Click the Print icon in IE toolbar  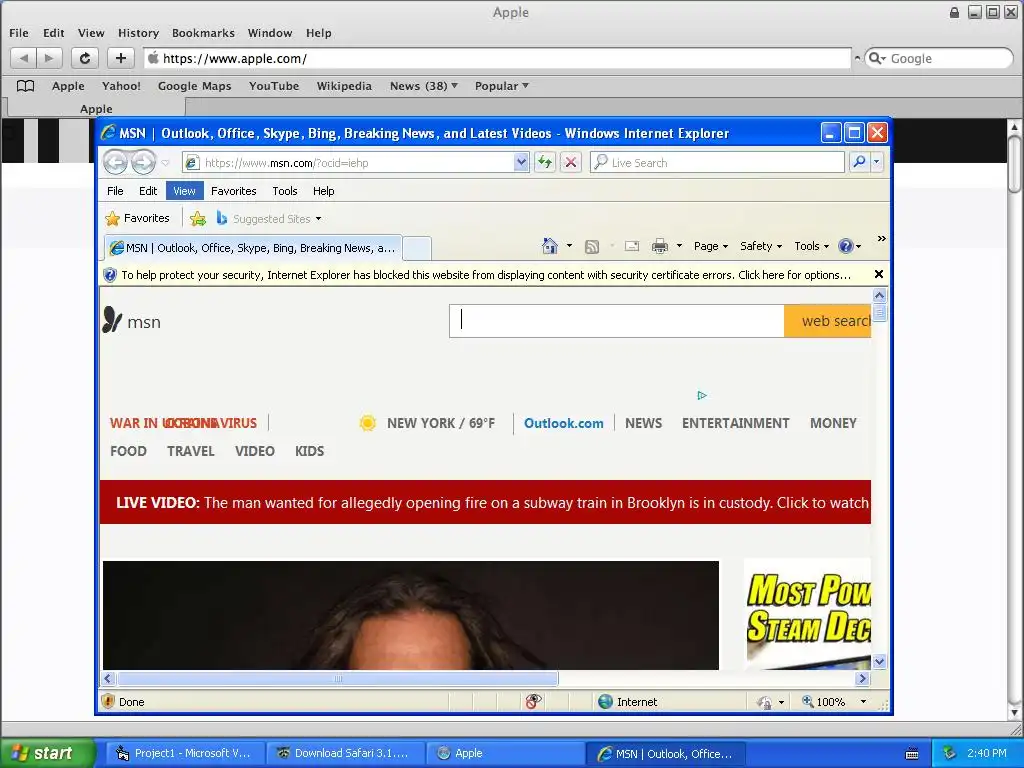coord(660,246)
